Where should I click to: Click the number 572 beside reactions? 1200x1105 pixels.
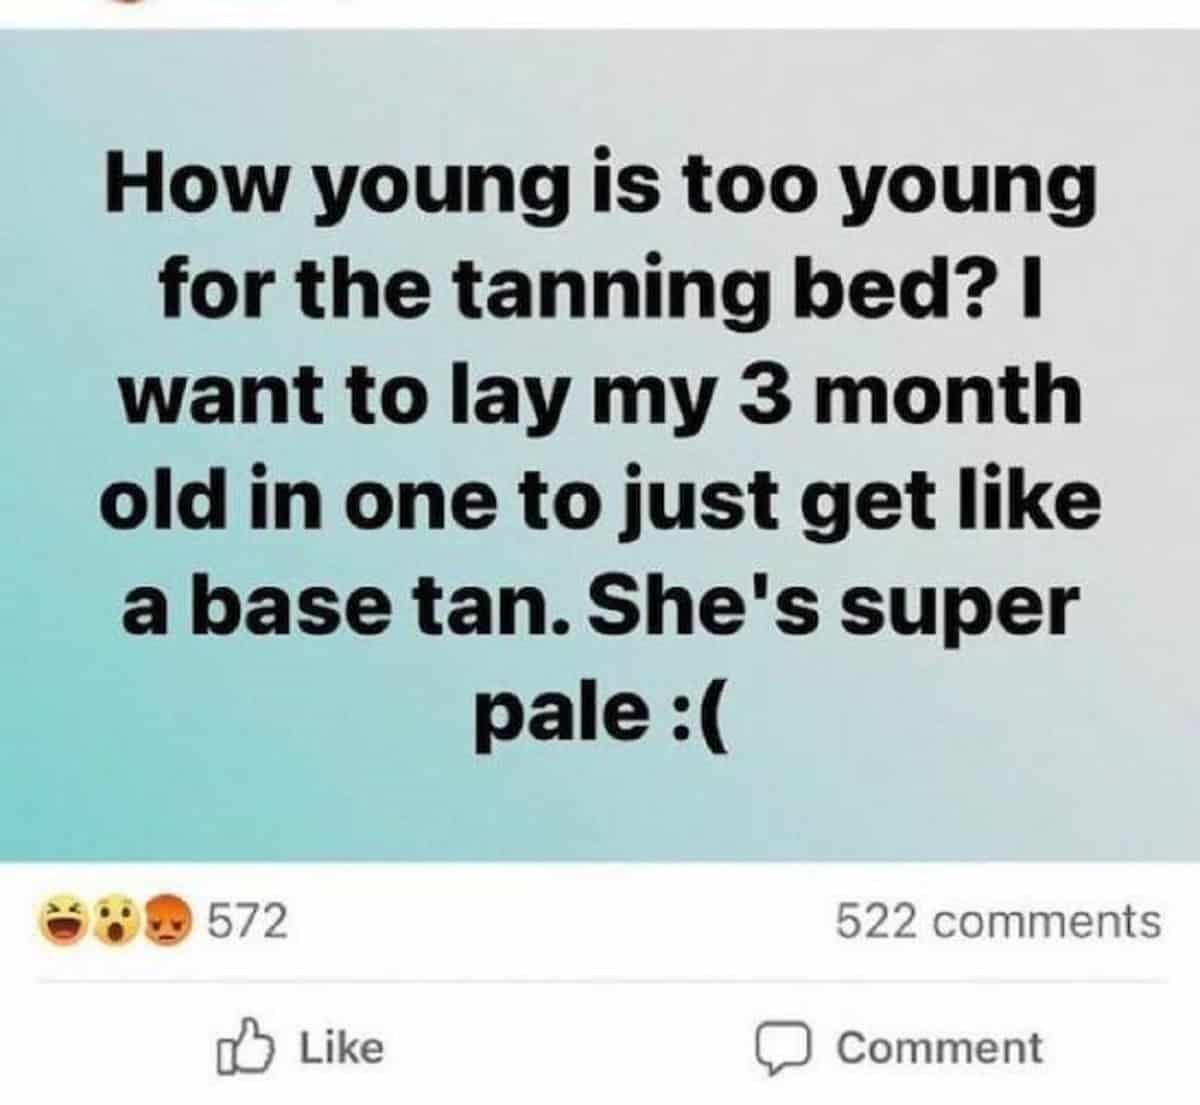[x=247, y=921]
